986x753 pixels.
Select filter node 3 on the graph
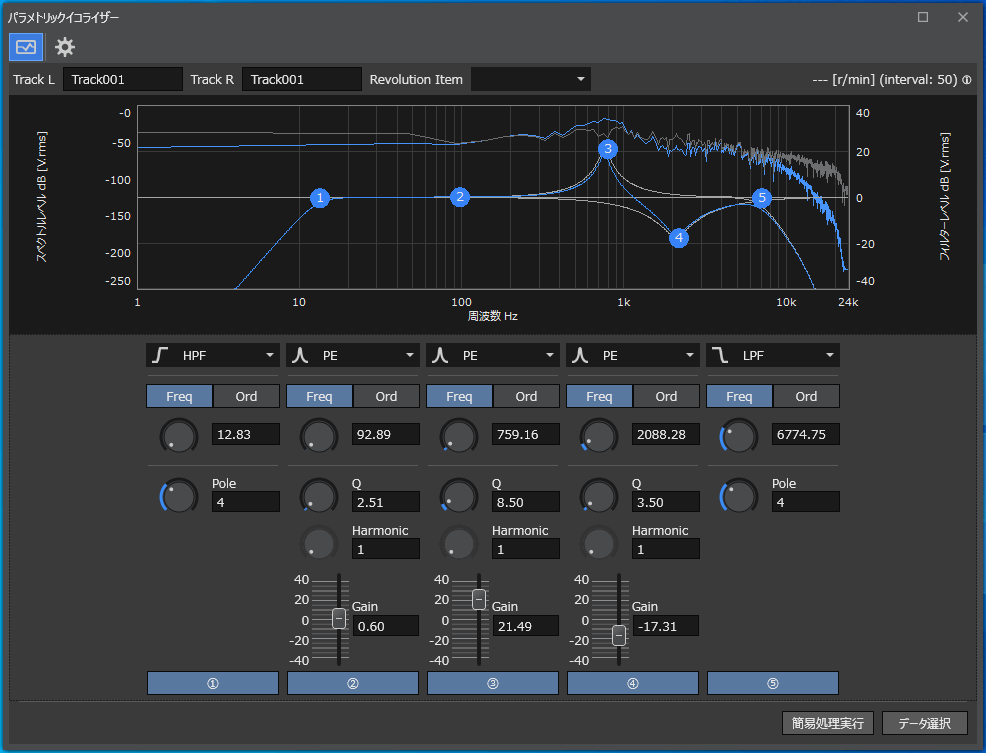tap(607, 149)
